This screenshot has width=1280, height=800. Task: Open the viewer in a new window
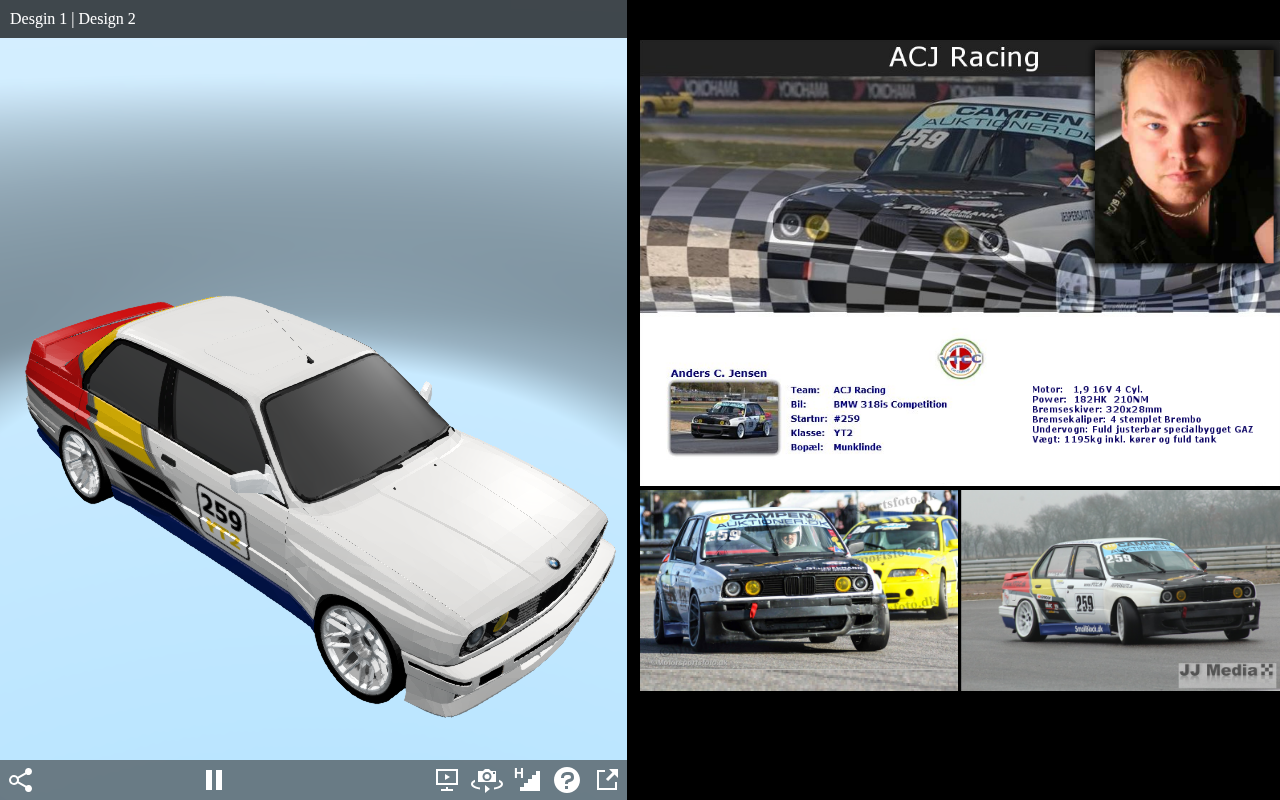tap(607, 780)
